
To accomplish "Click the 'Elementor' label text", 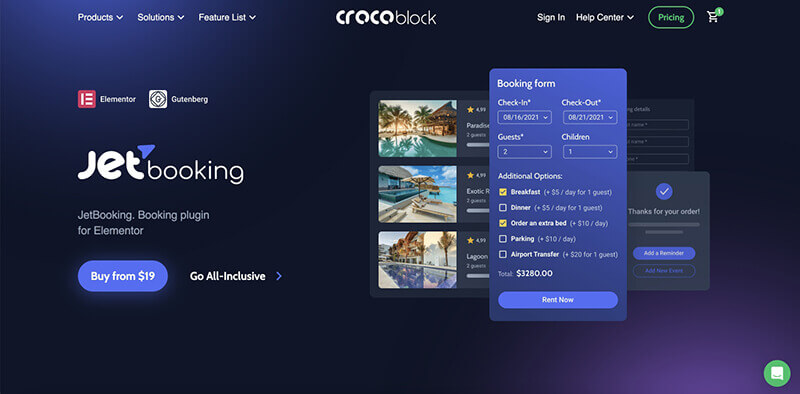I will tap(118, 100).
